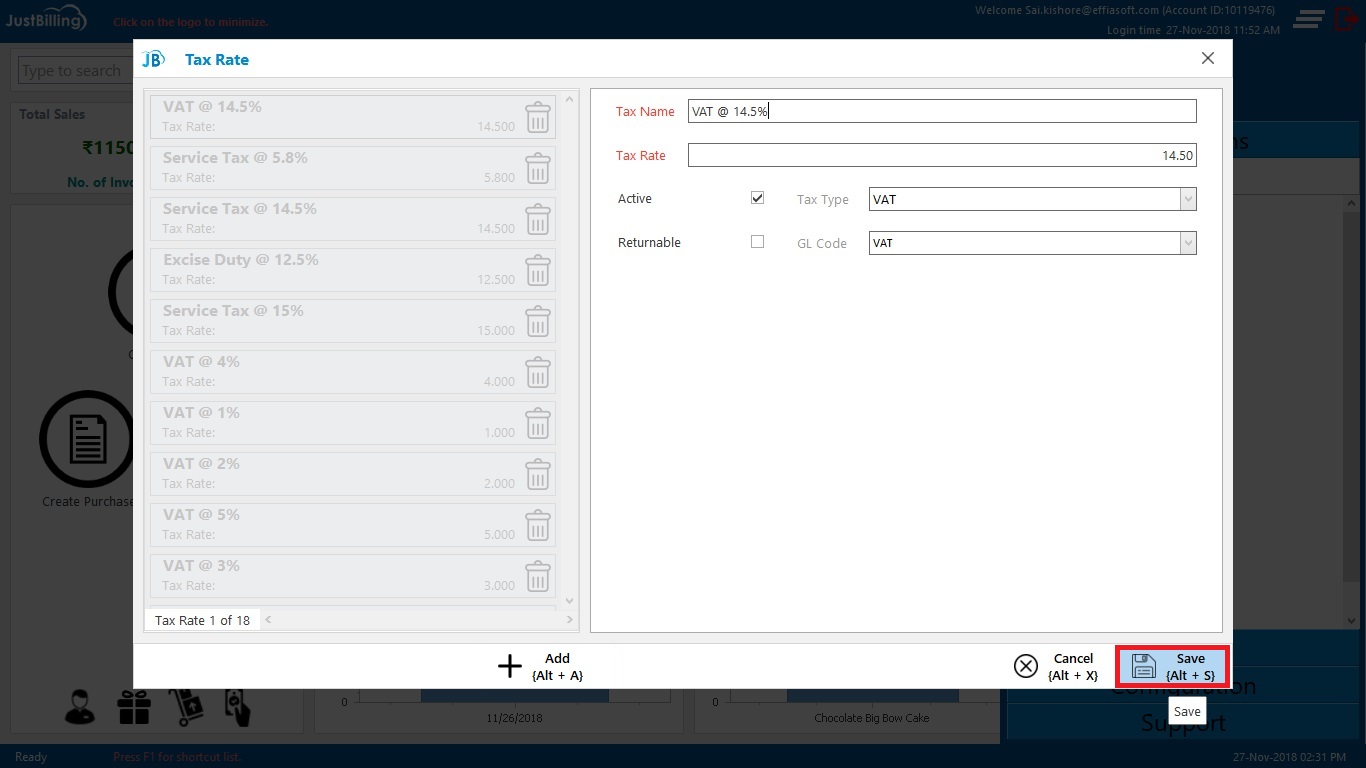
Task: Open the hamburger menu in main window
Action: [x=1309, y=18]
